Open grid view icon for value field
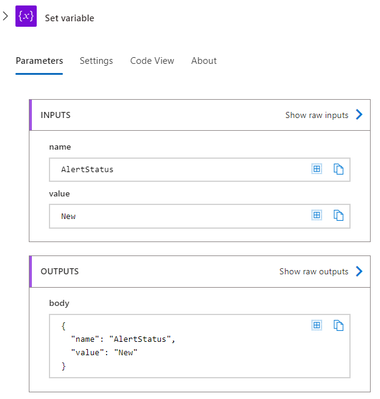380x399 pixels. tap(316, 215)
